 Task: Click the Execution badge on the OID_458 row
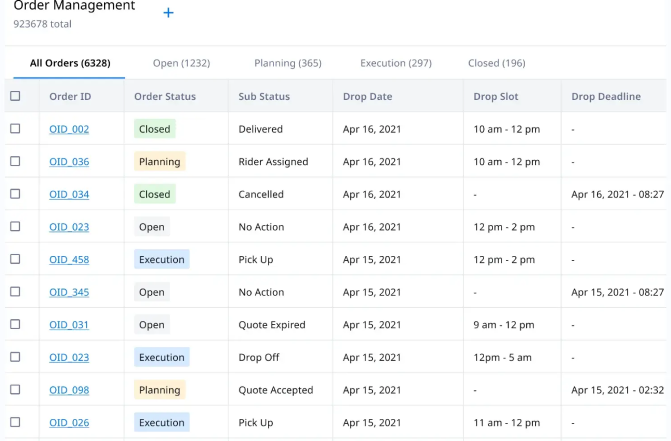161,259
